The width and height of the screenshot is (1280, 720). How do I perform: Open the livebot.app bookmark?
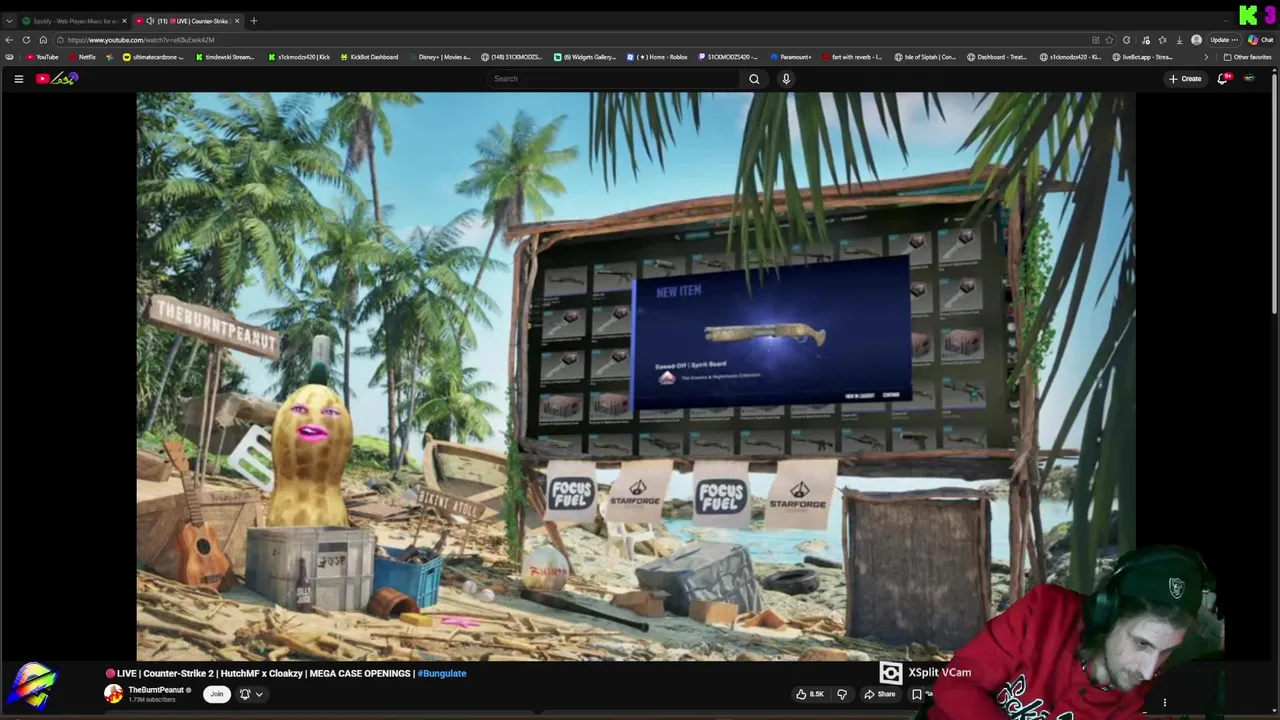pos(1142,57)
